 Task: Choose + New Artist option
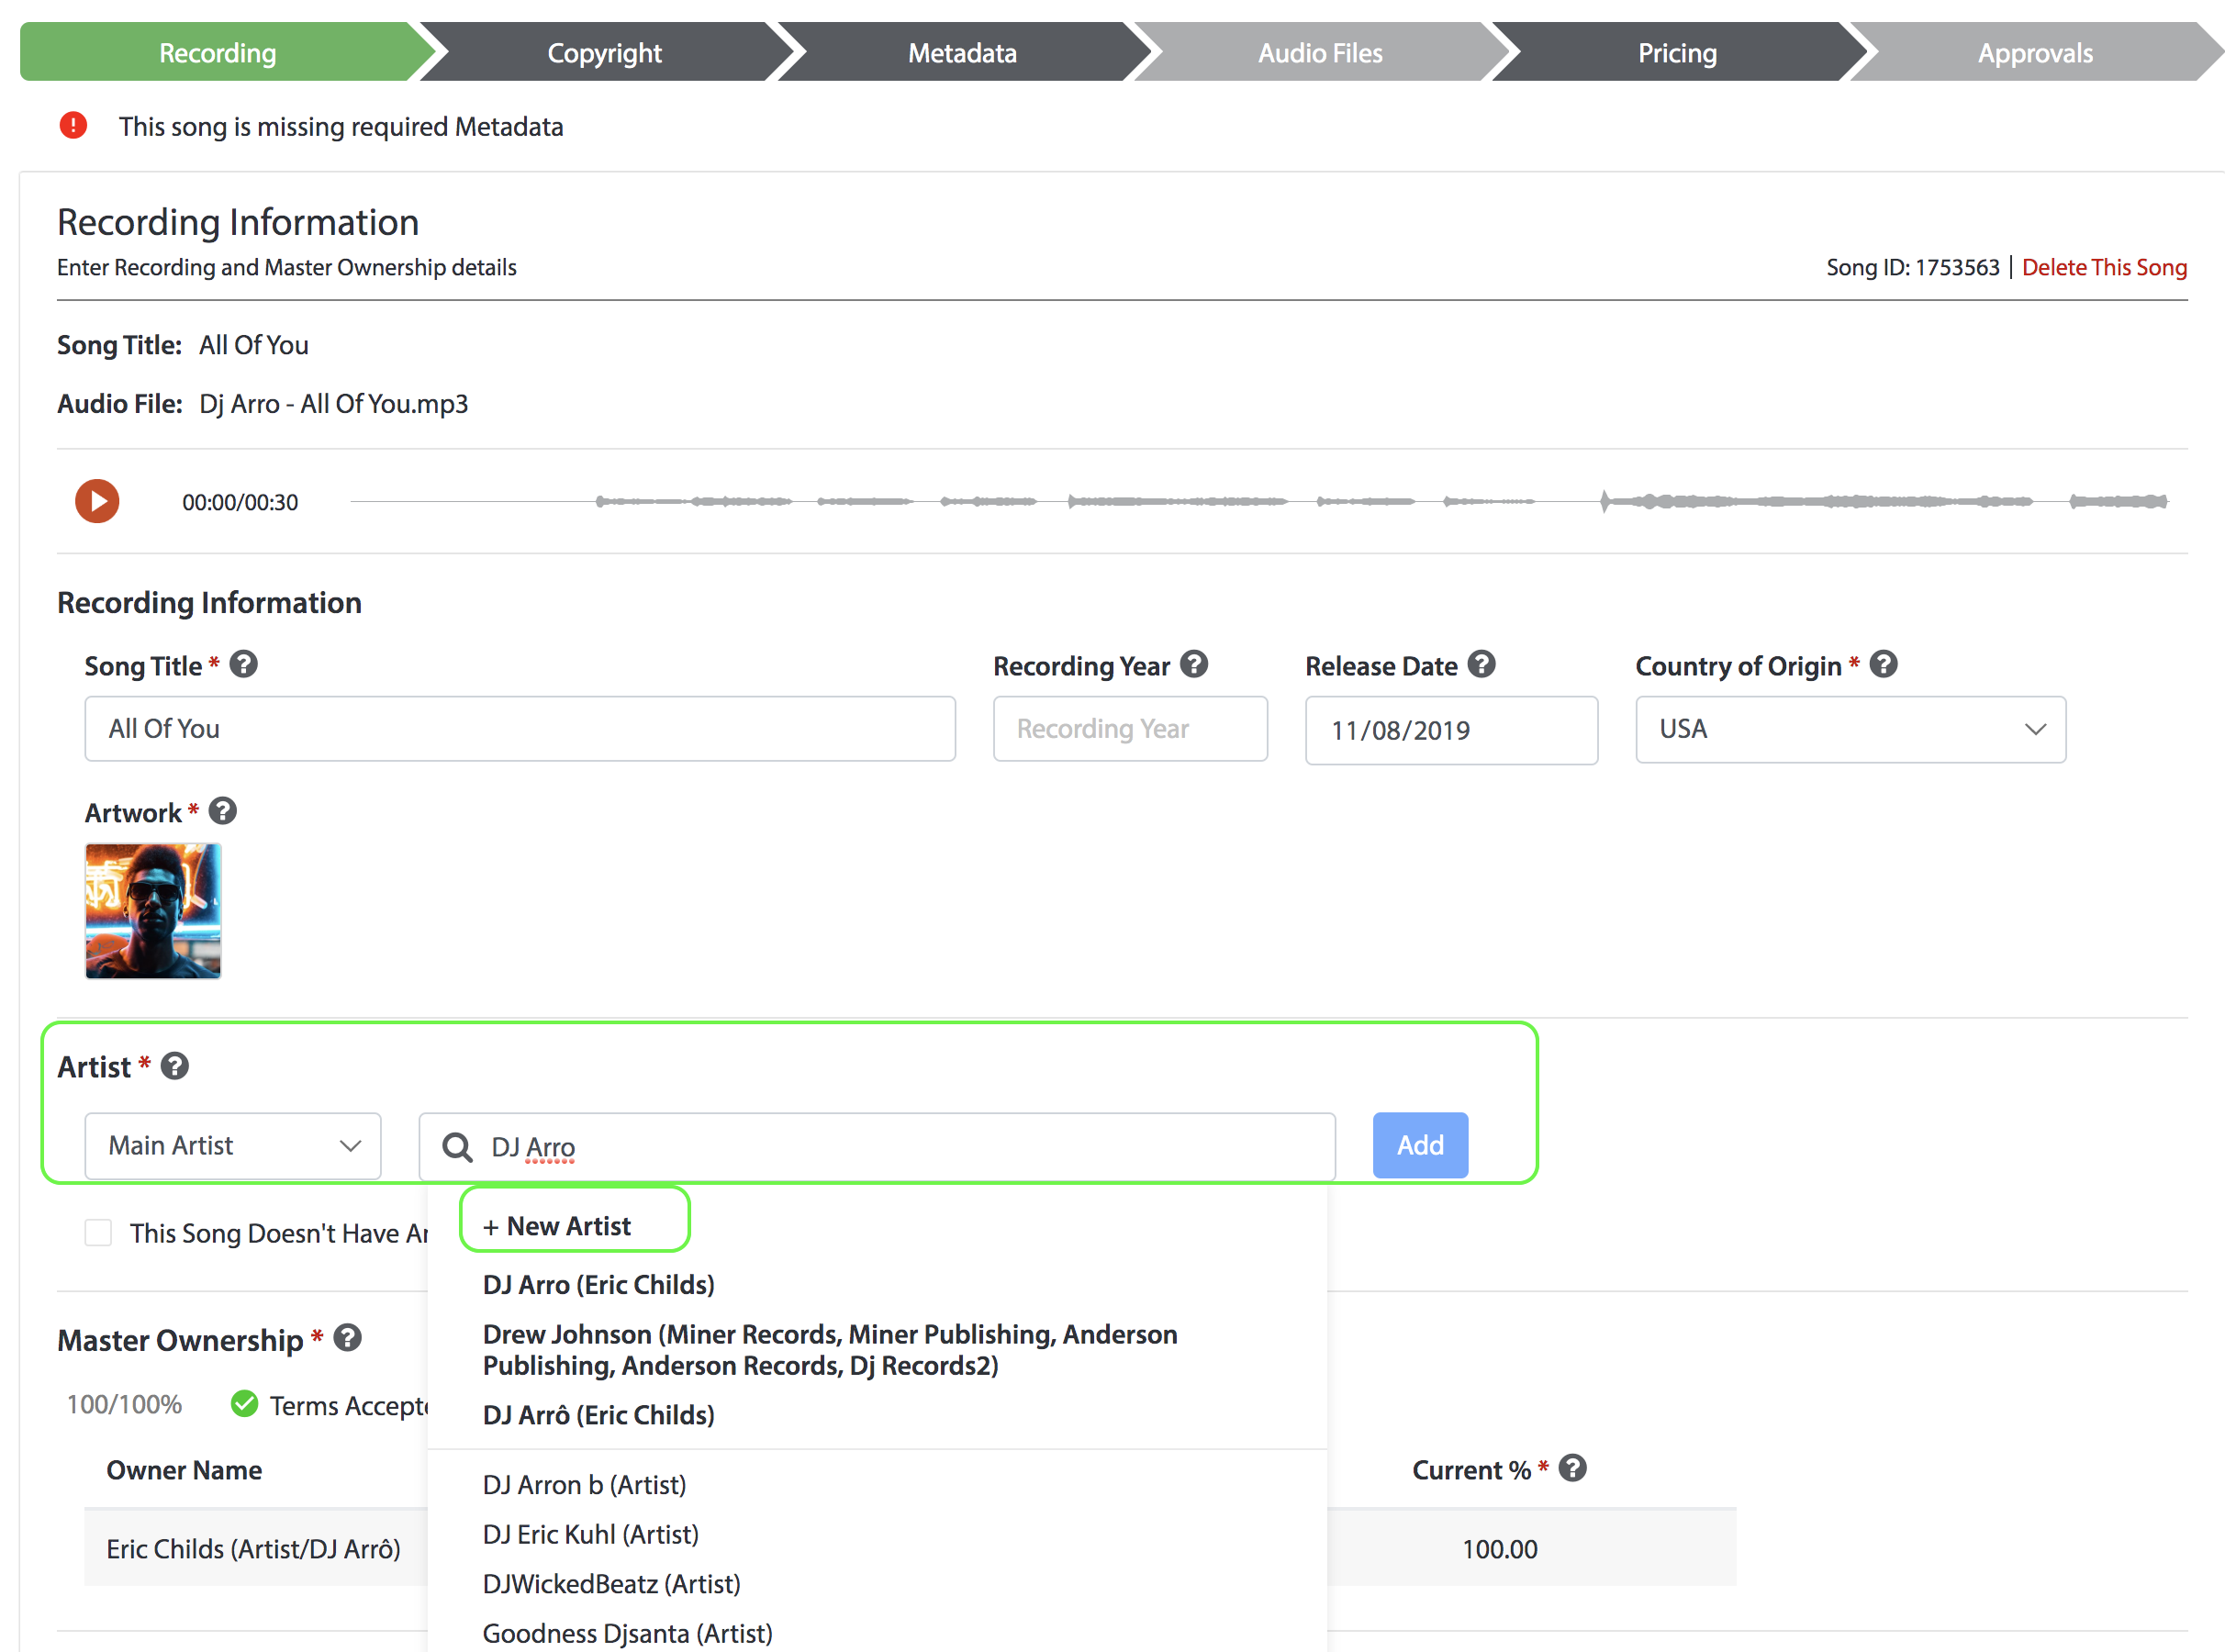pos(557,1226)
